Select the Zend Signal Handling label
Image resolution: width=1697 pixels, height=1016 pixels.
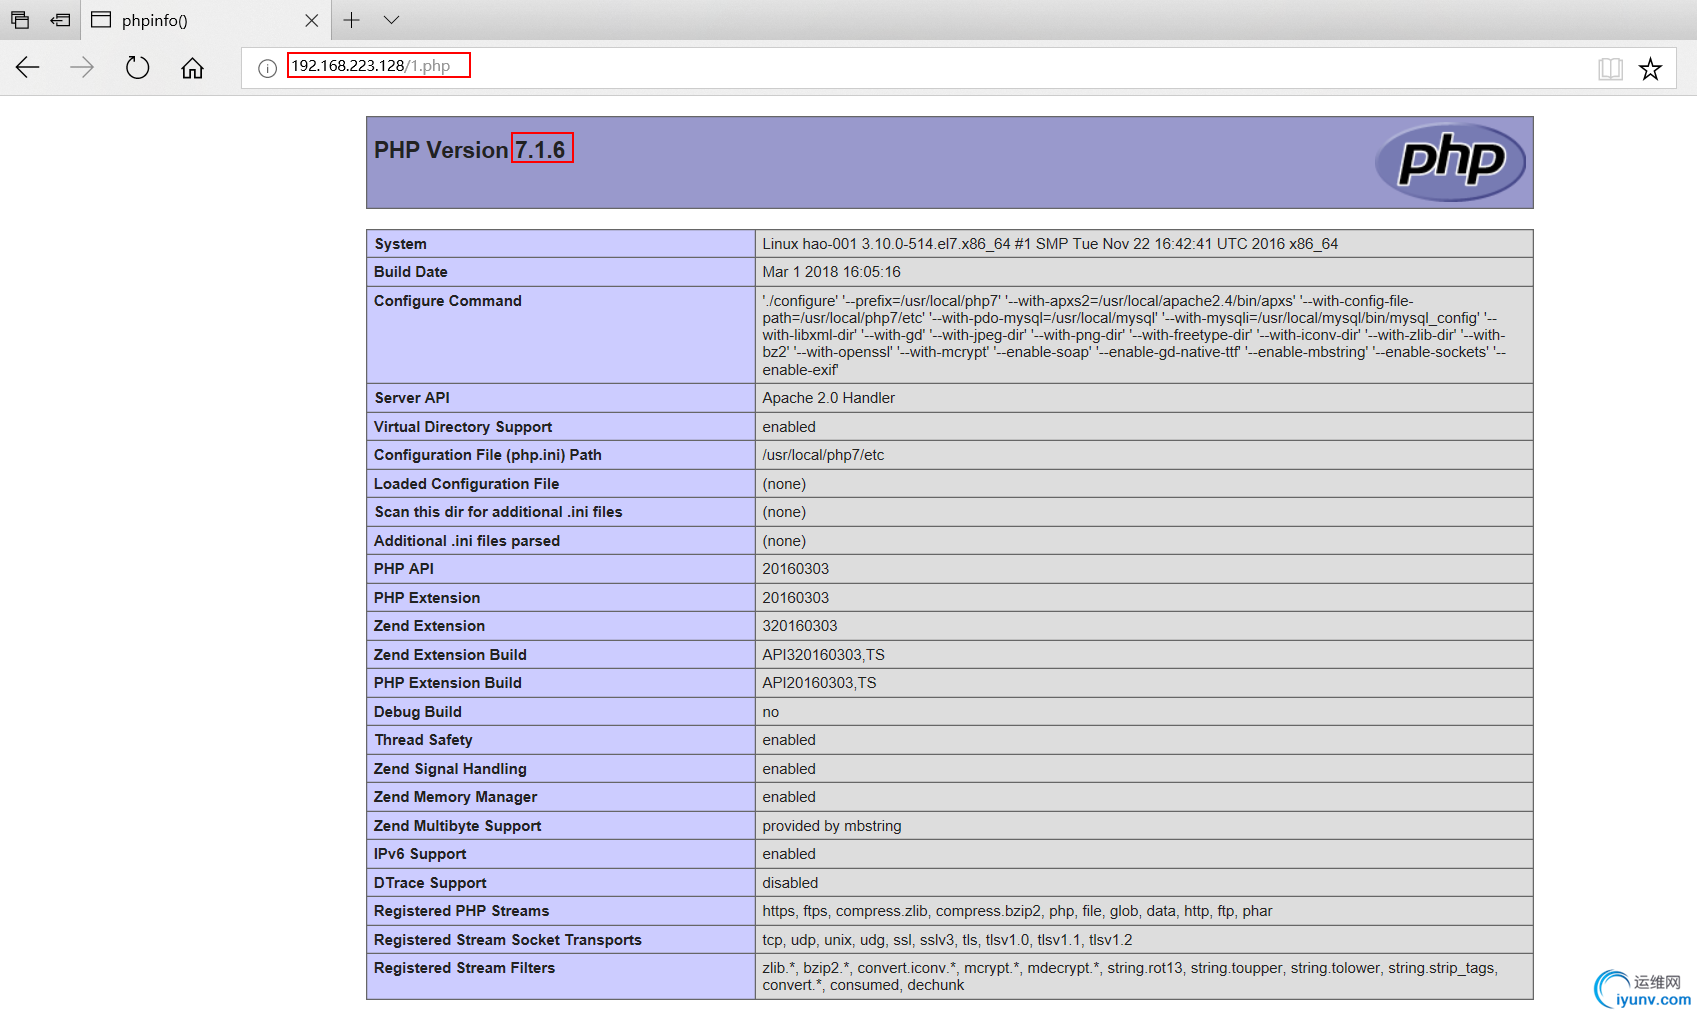tap(450, 769)
